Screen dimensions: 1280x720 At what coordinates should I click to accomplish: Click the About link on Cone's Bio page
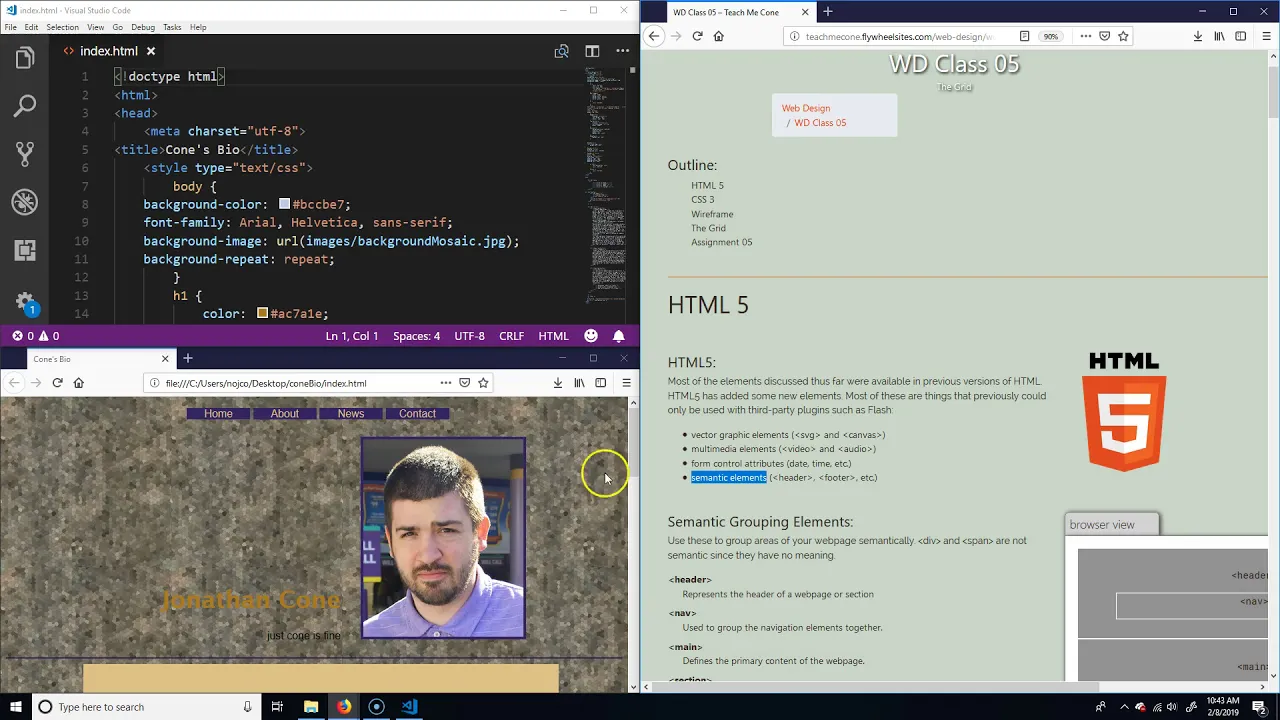click(284, 413)
